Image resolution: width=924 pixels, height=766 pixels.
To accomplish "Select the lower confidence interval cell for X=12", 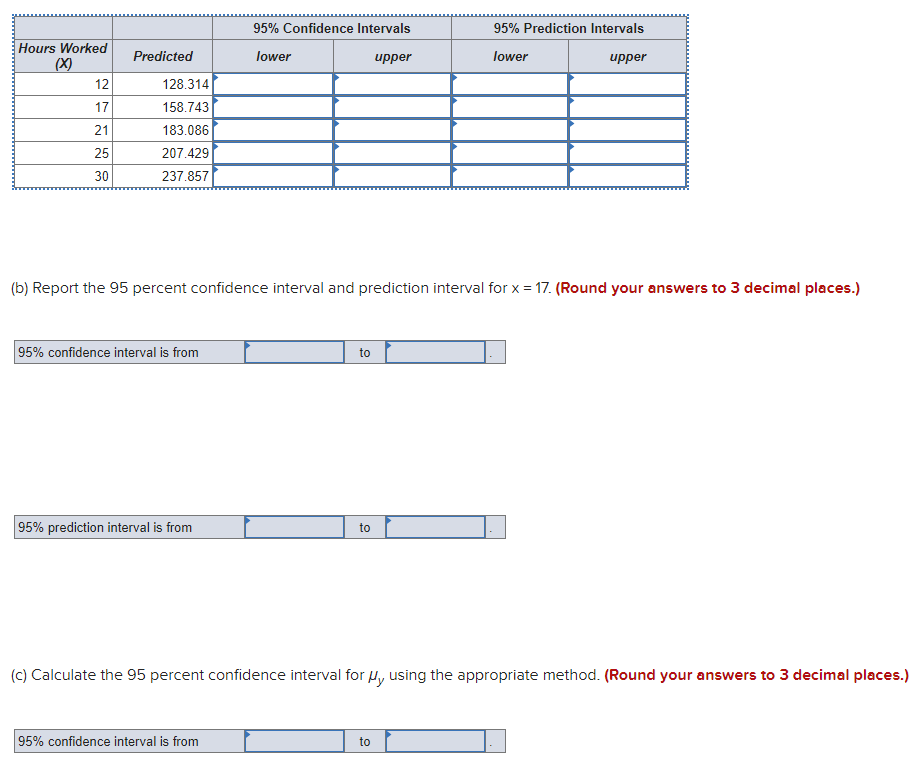I will 274,84.
